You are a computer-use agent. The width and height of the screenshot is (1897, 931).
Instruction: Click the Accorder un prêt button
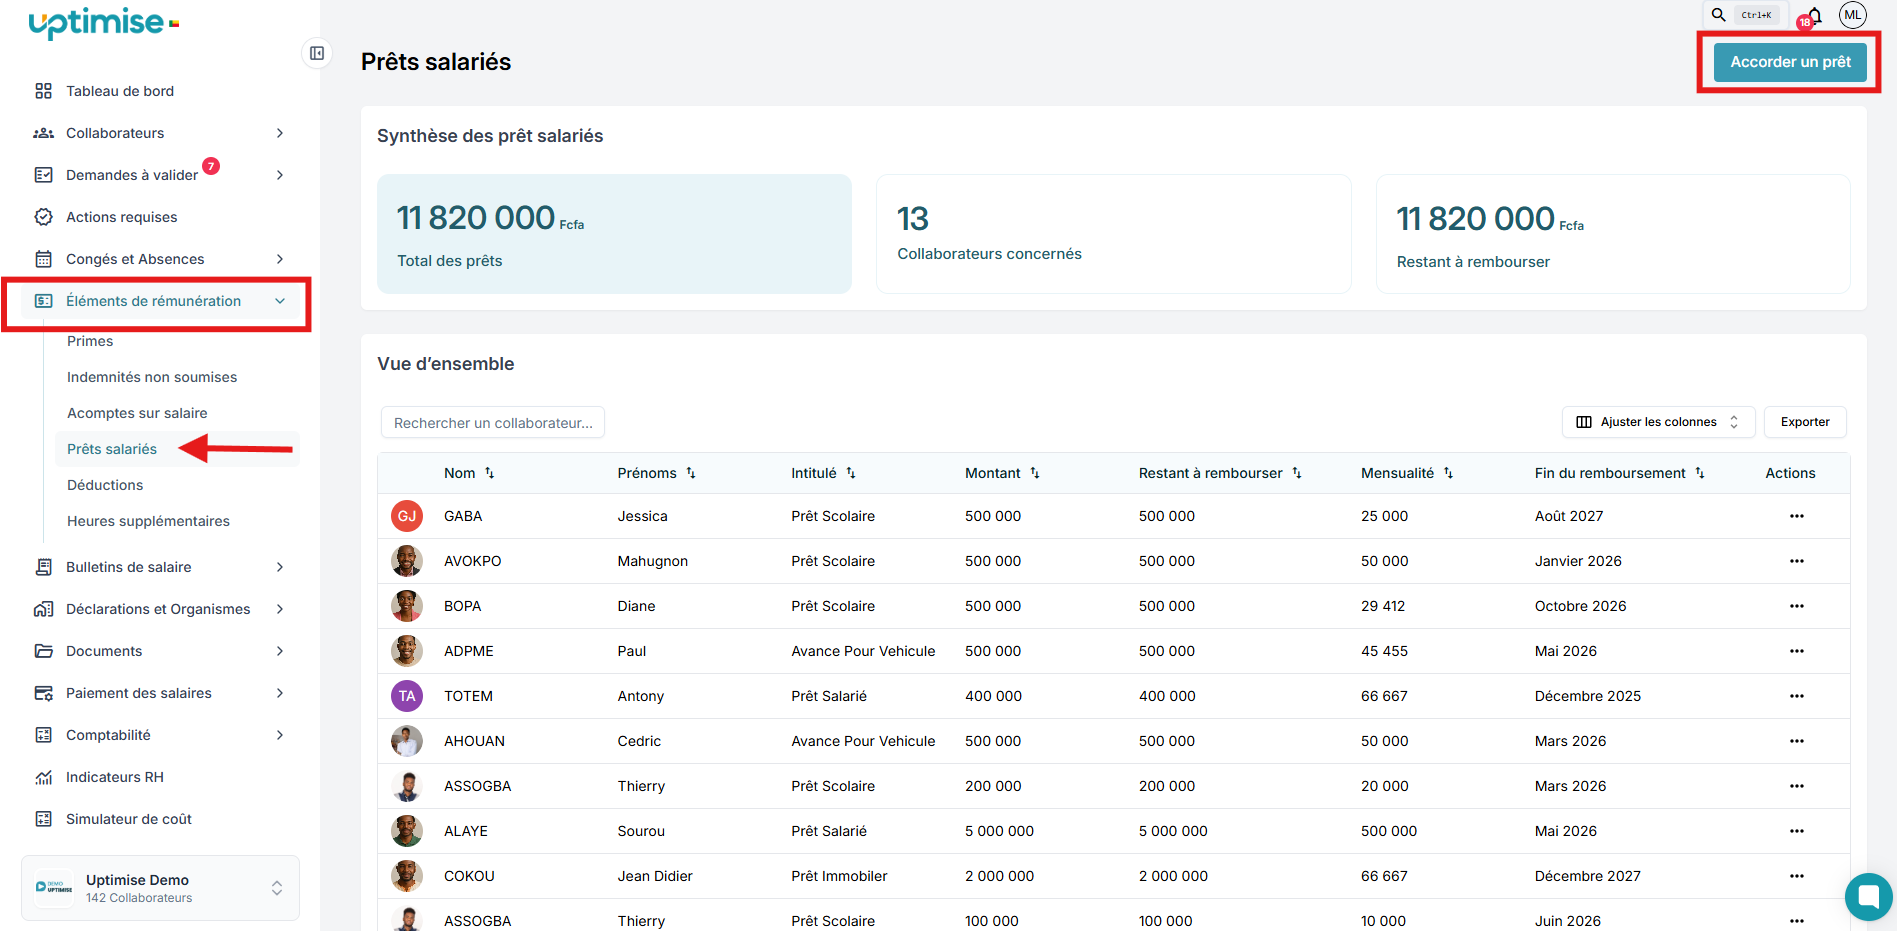pos(1789,62)
